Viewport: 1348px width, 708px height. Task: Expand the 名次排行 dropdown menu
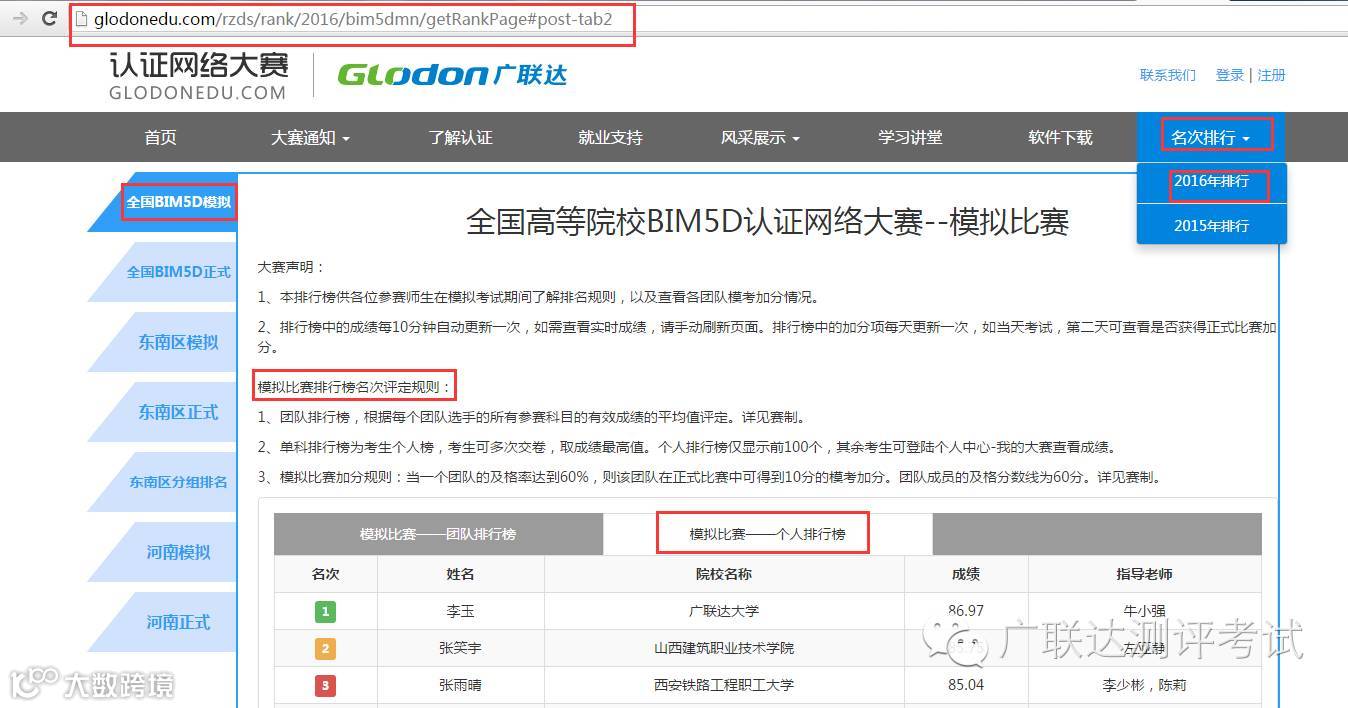pos(1211,137)
